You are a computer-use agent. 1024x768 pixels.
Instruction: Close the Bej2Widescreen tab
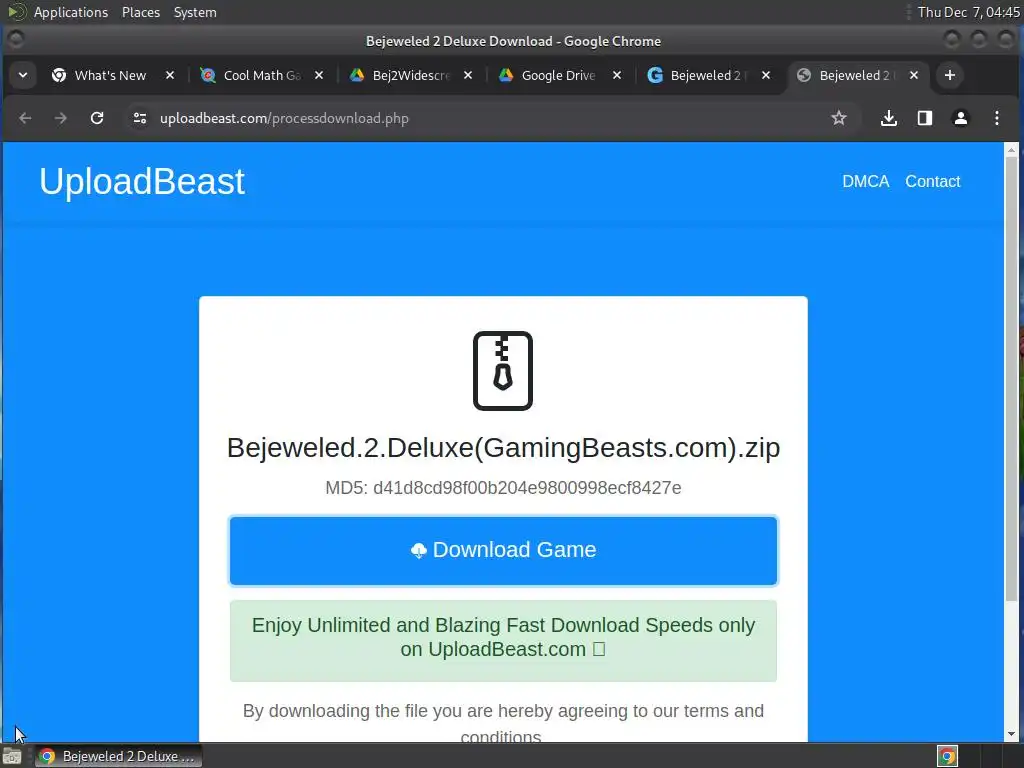tap(468, 75)
